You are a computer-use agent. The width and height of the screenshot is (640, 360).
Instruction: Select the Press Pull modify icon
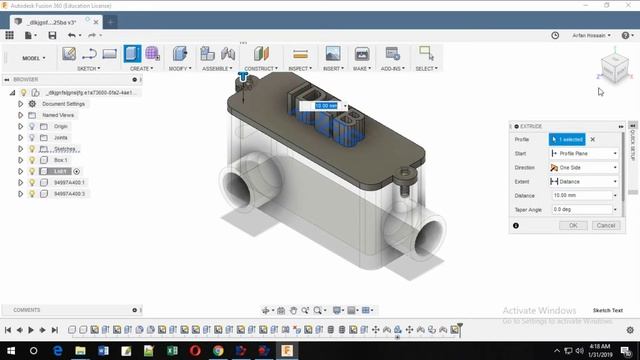point(180,53)
